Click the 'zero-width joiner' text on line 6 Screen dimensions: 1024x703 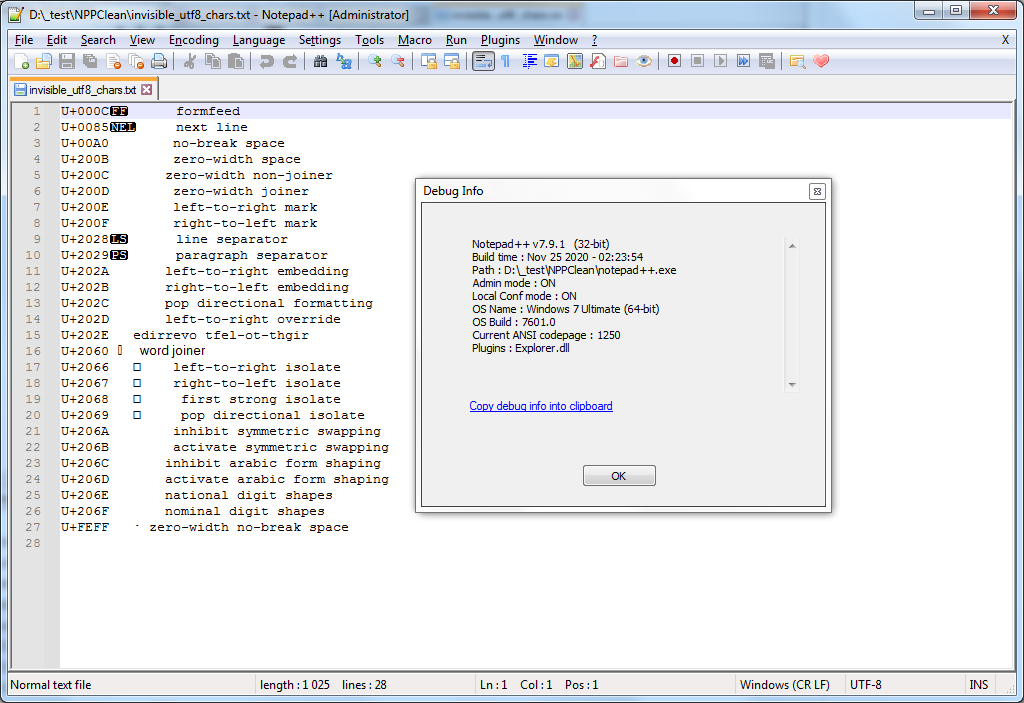241,191
